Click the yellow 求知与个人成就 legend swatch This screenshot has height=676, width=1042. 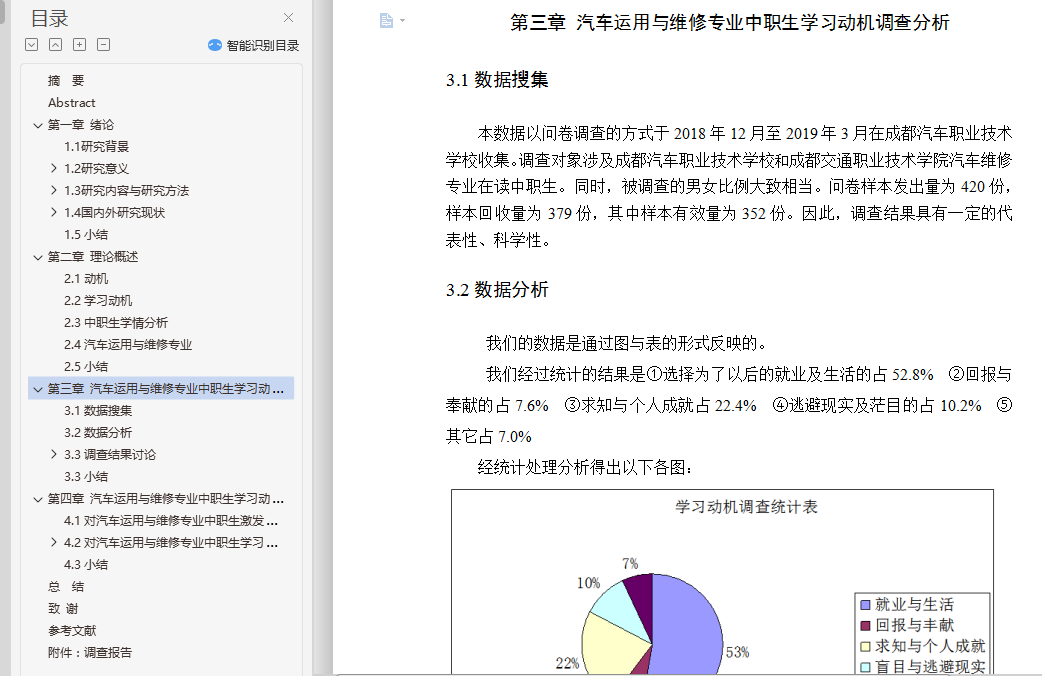tap(865, 646)
